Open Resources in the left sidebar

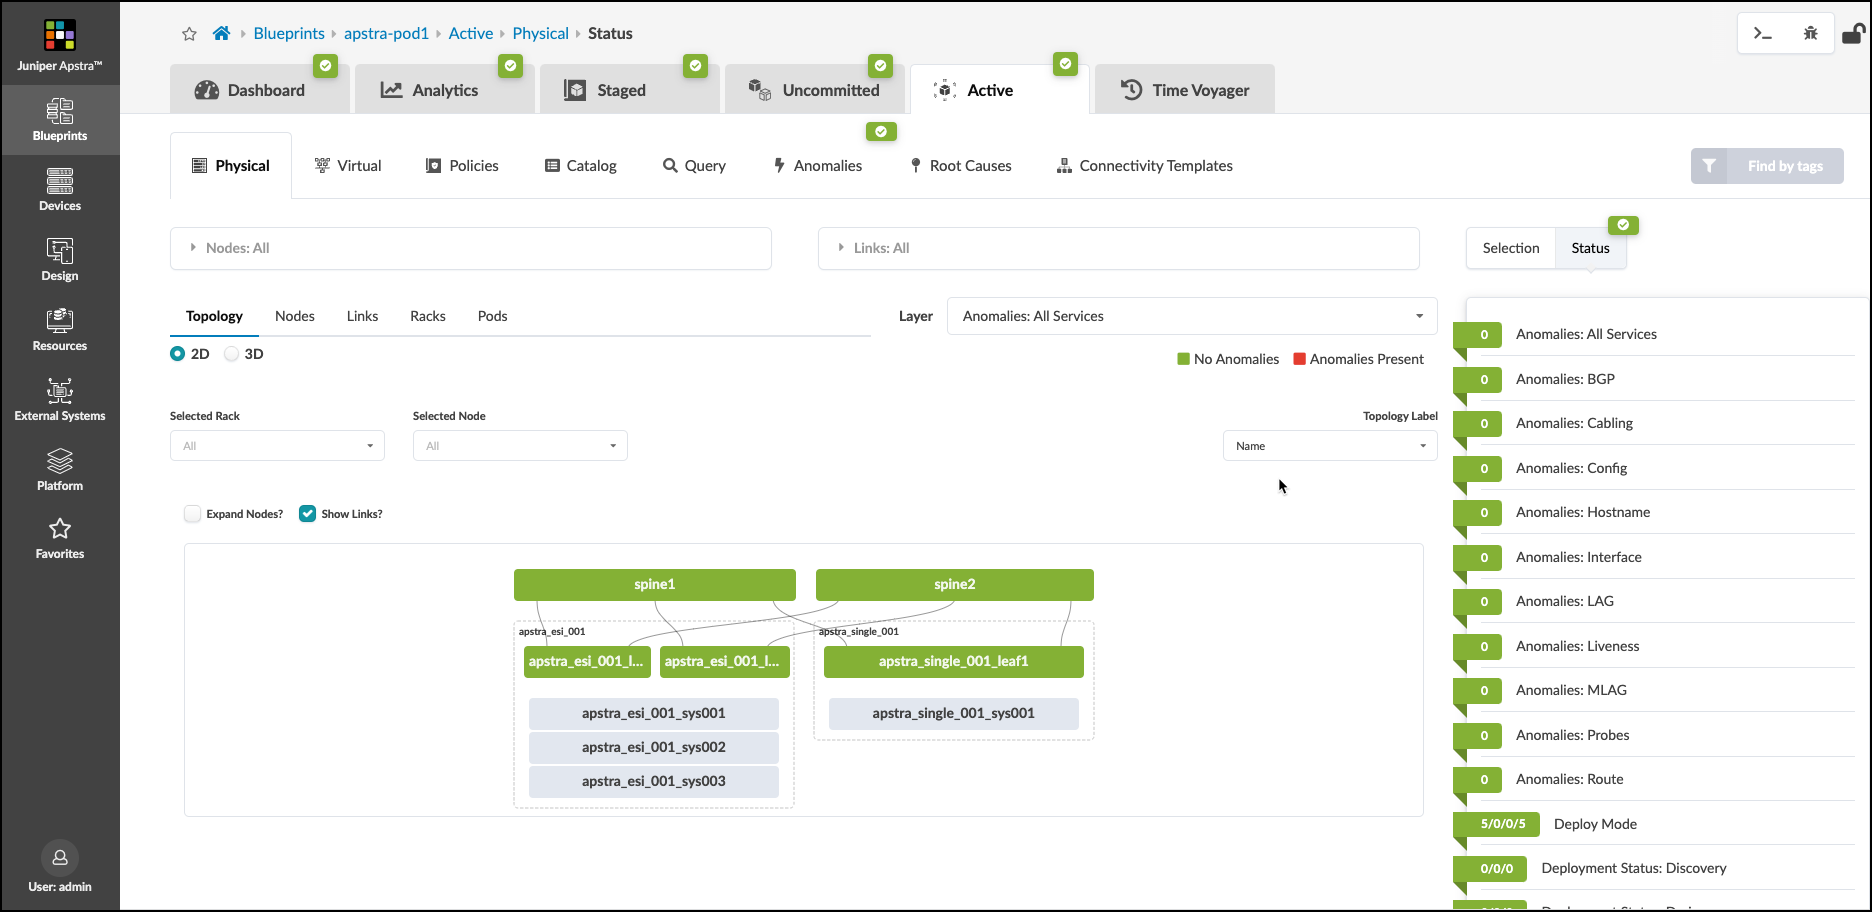60,330
